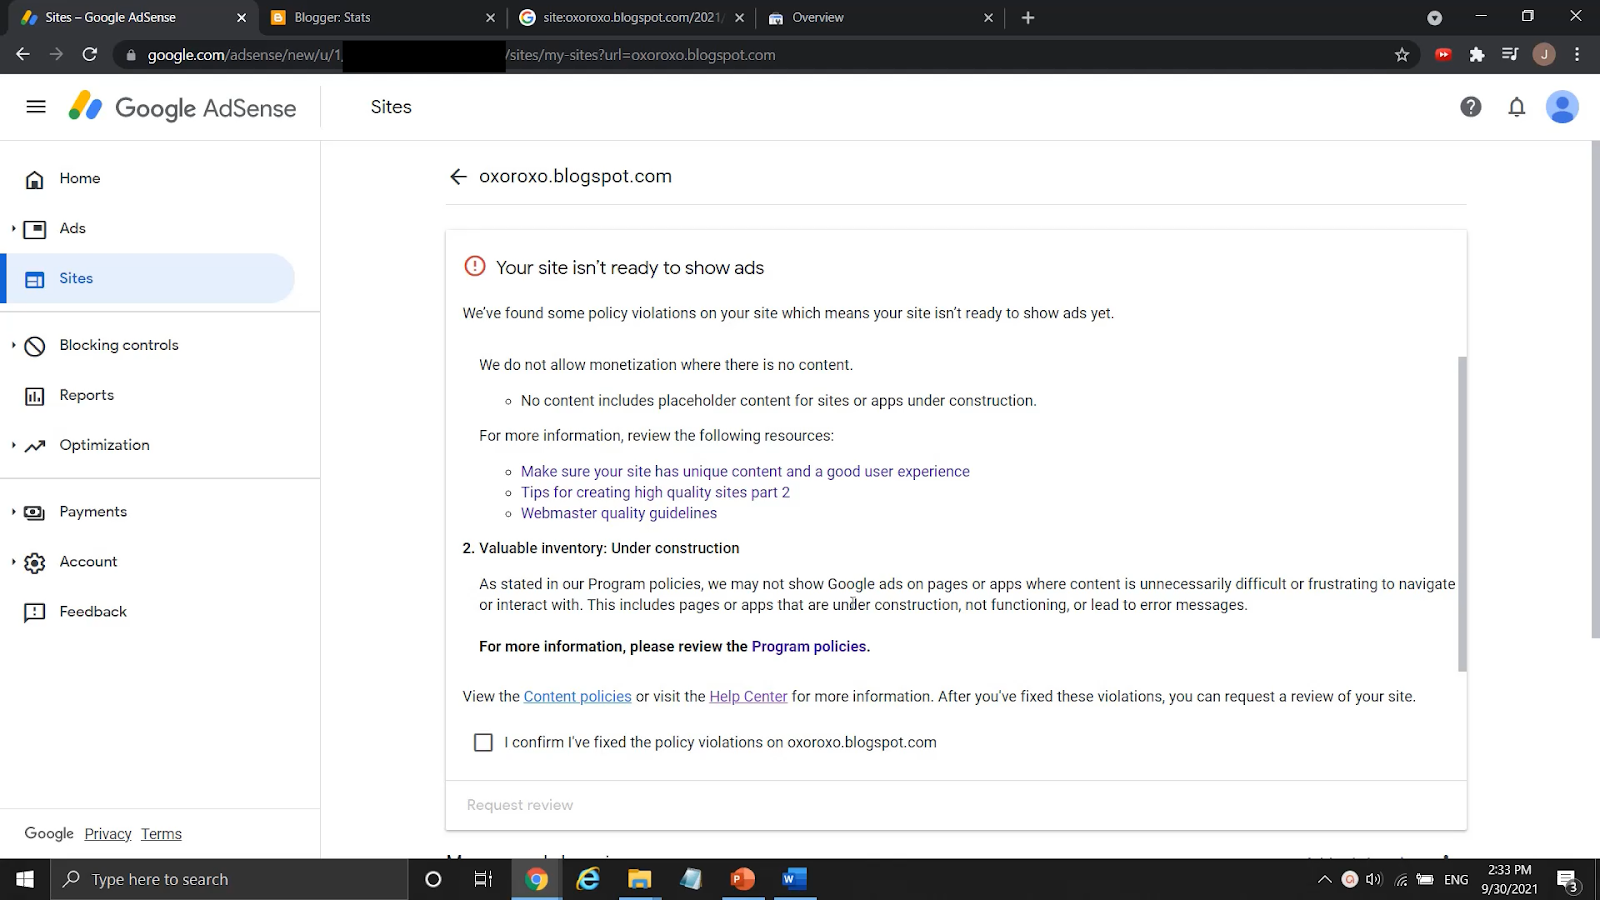The width and height of the screenshot is (1600, 900).
Task: Open the Chrome tab search dropdown
Action: [x=1434, y=17]
